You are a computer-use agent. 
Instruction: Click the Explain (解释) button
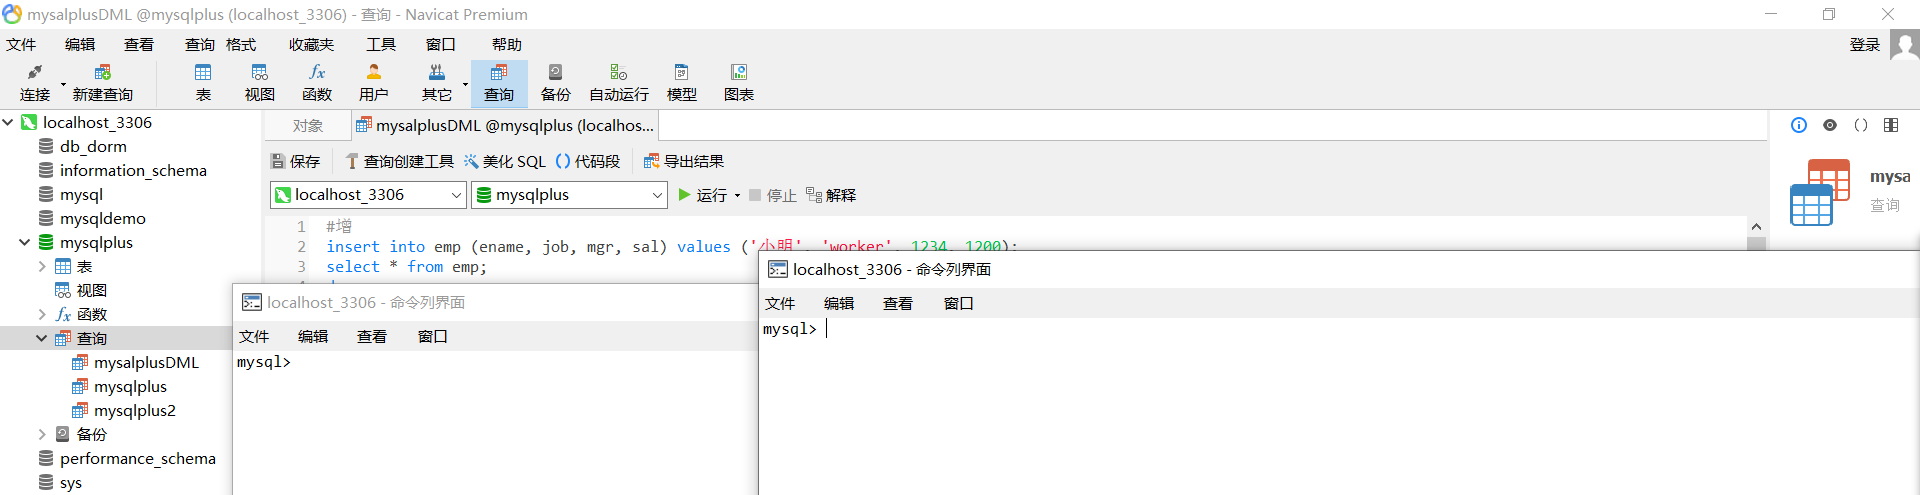point(831,195)
